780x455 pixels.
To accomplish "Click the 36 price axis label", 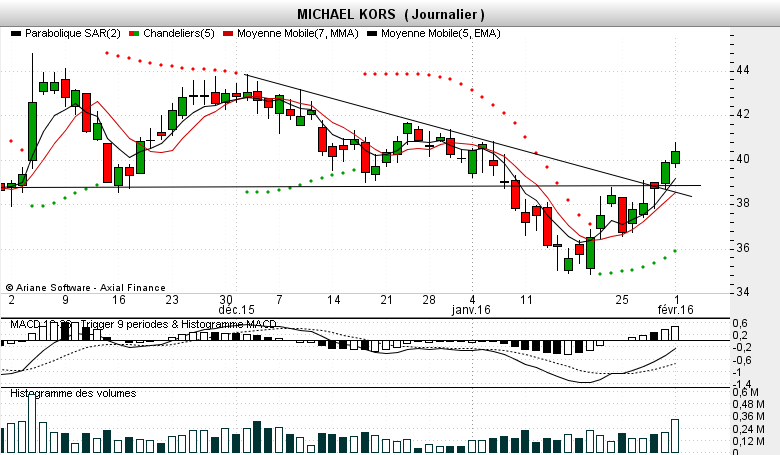I will 743,248.
